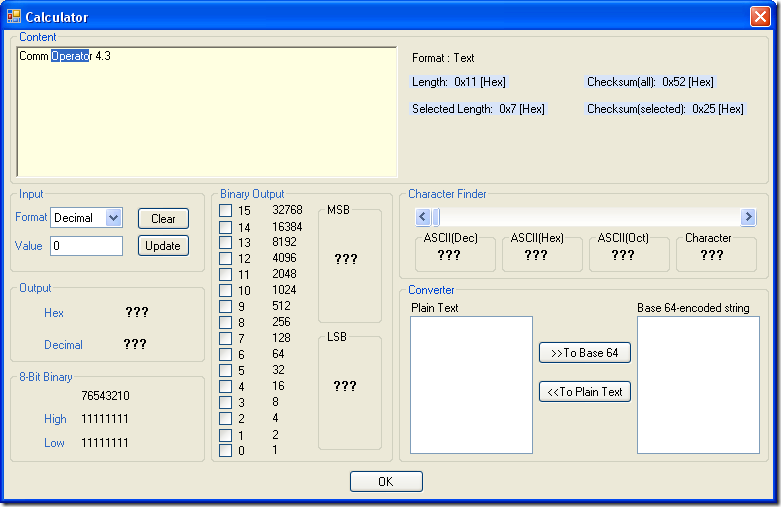Click Character Finder right scroll arrow
Viewport: 781px width, 507px height.
748,217
